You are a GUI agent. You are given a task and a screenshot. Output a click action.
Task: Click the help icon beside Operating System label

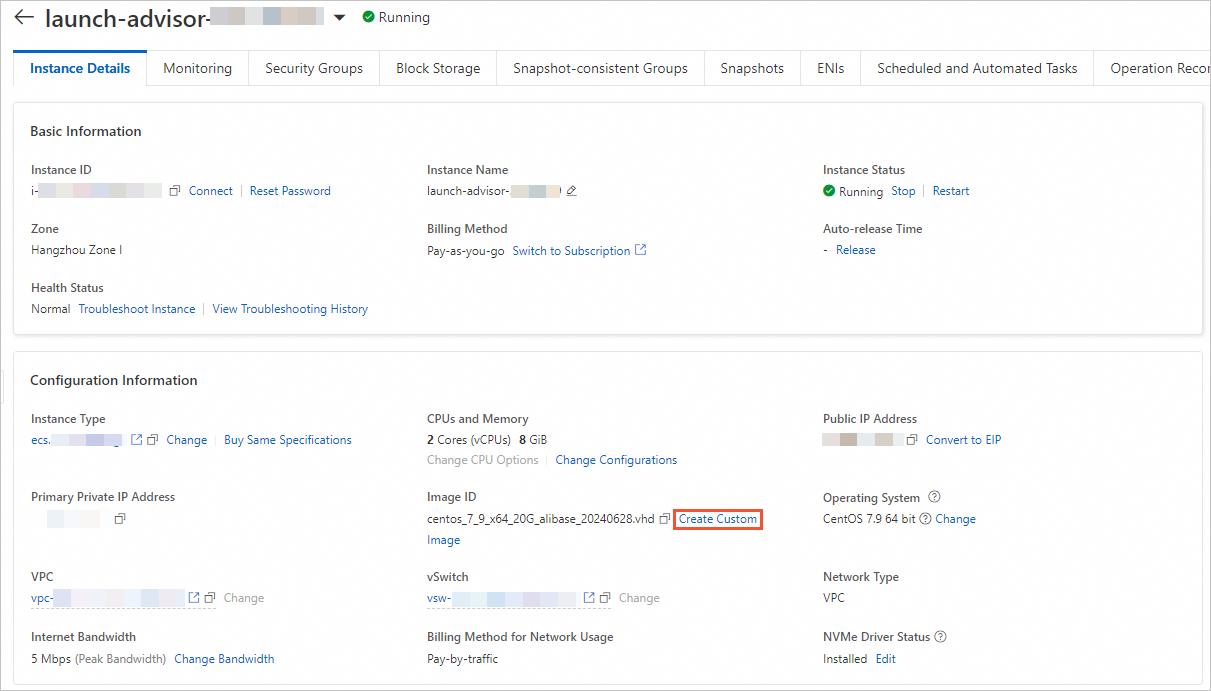click(x=934, y=497)
